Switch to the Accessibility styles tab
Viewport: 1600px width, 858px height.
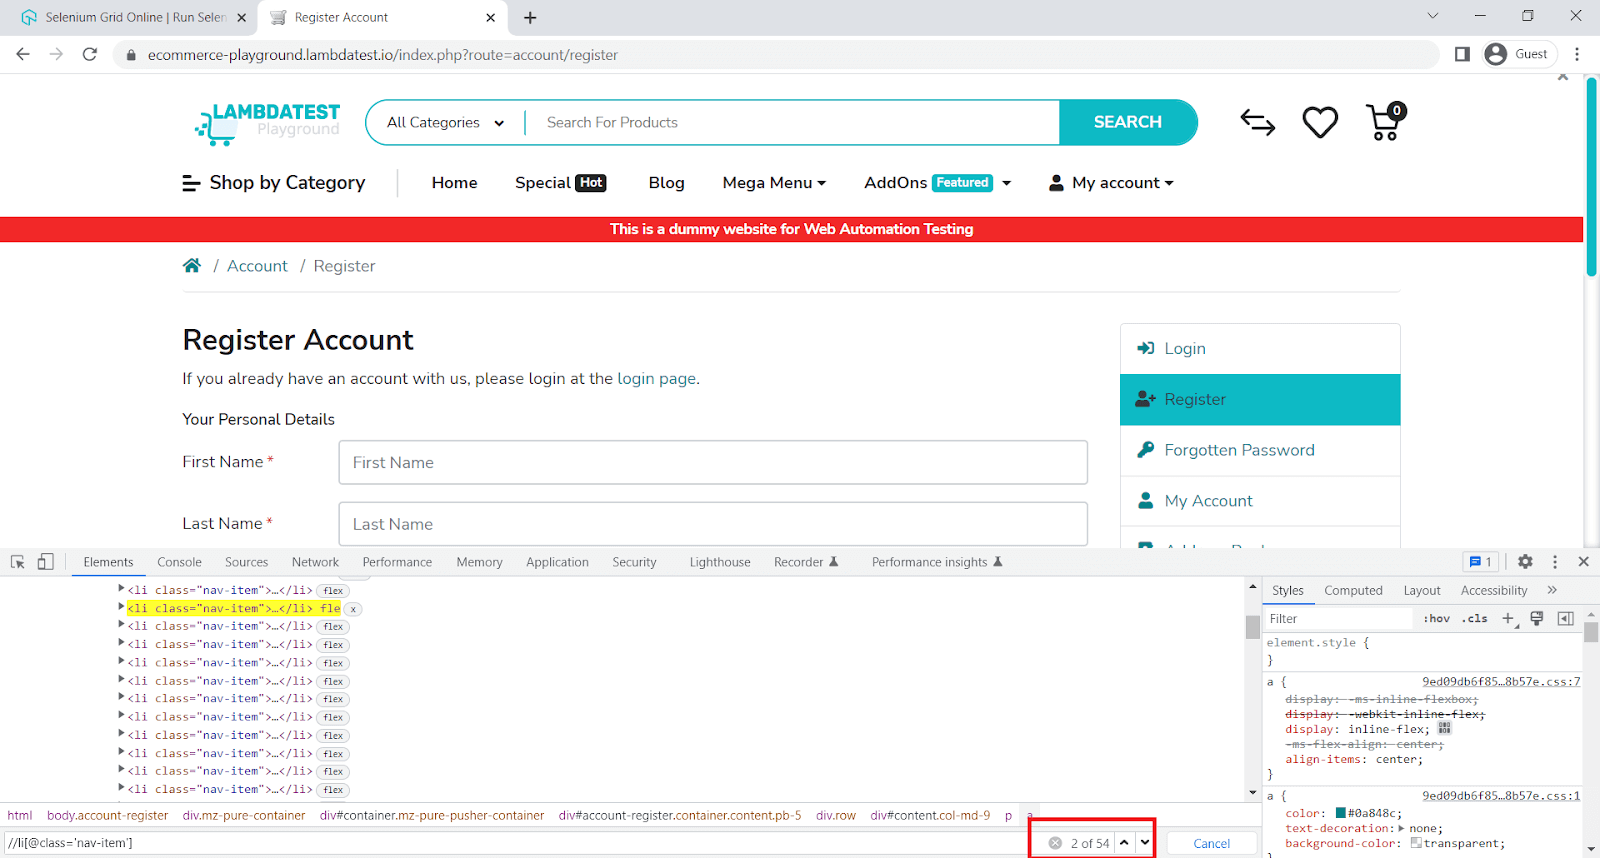click(1494, 590)
